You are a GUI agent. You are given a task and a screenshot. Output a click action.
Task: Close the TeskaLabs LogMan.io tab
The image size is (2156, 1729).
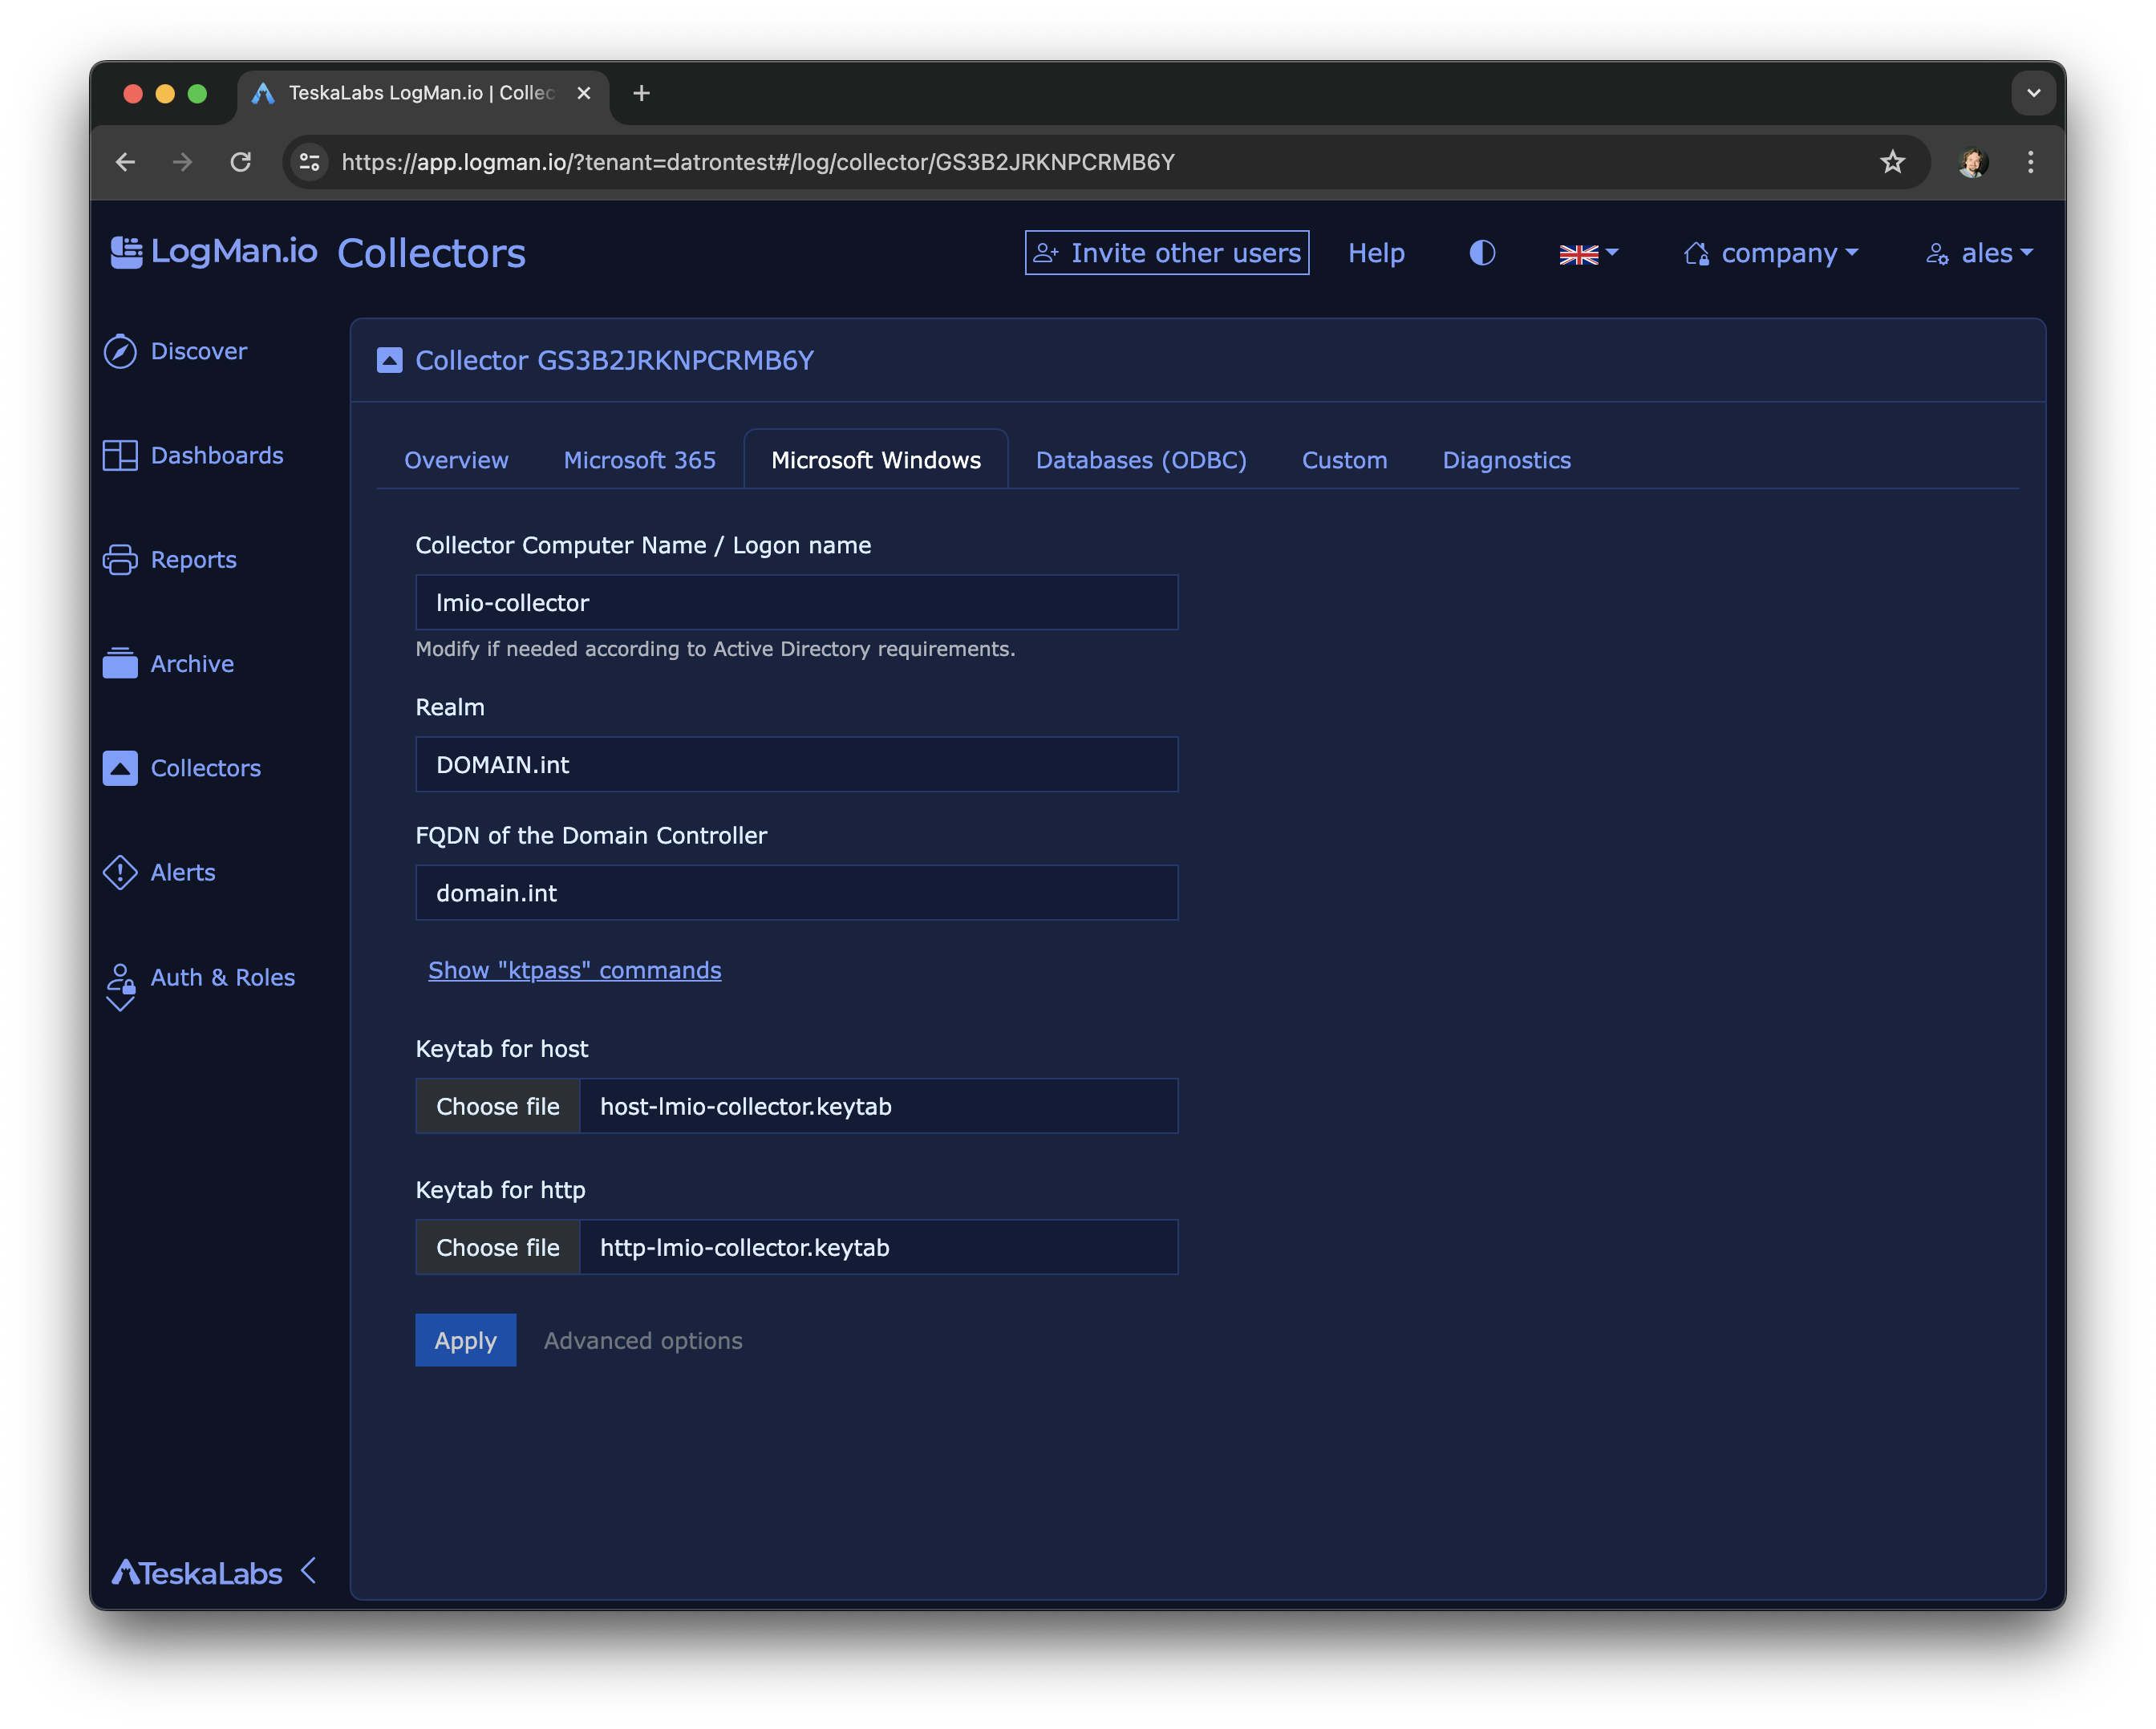[x=584, y=93]
